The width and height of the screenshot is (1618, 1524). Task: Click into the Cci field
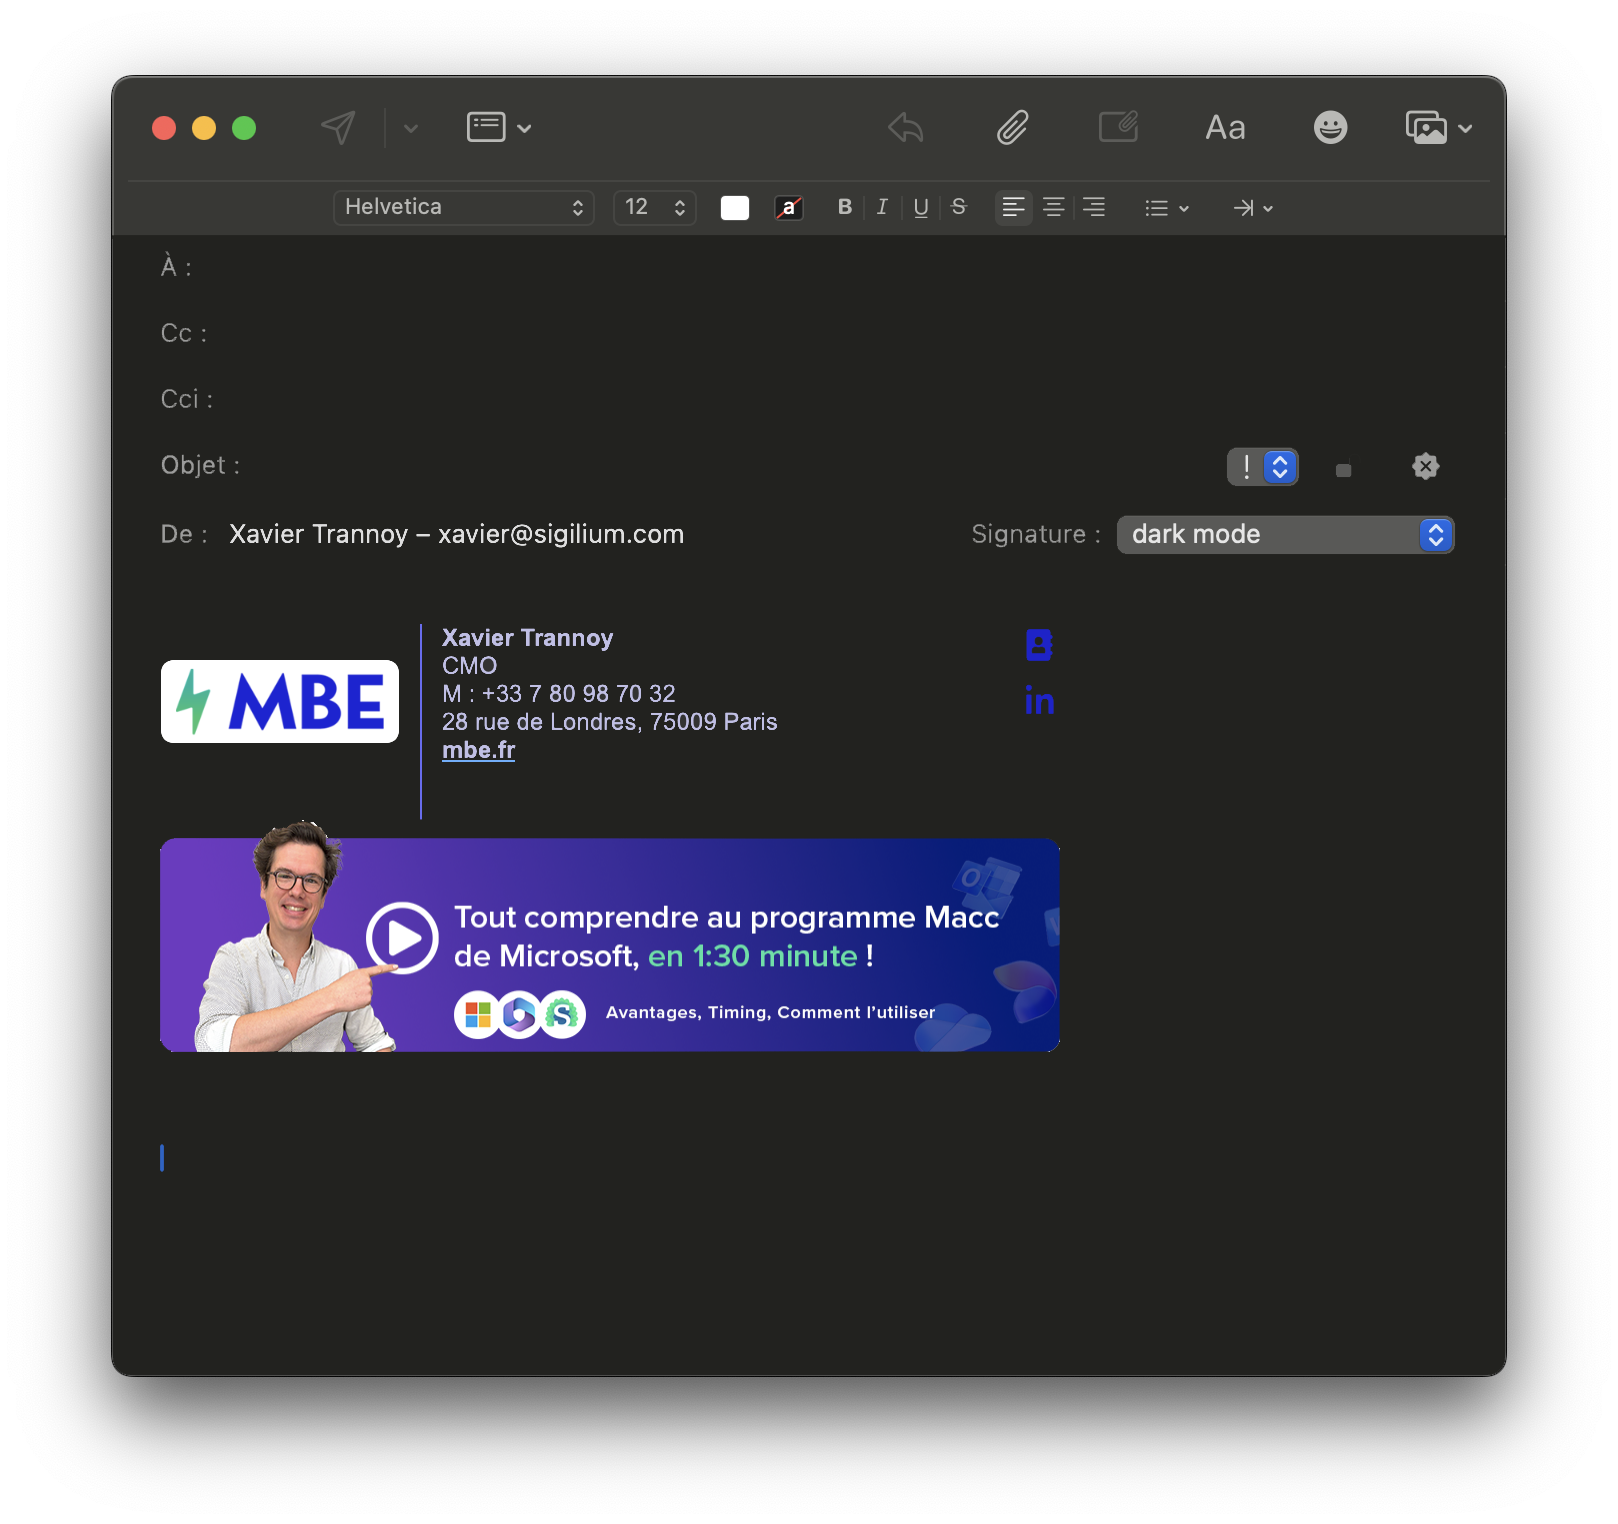808,399
